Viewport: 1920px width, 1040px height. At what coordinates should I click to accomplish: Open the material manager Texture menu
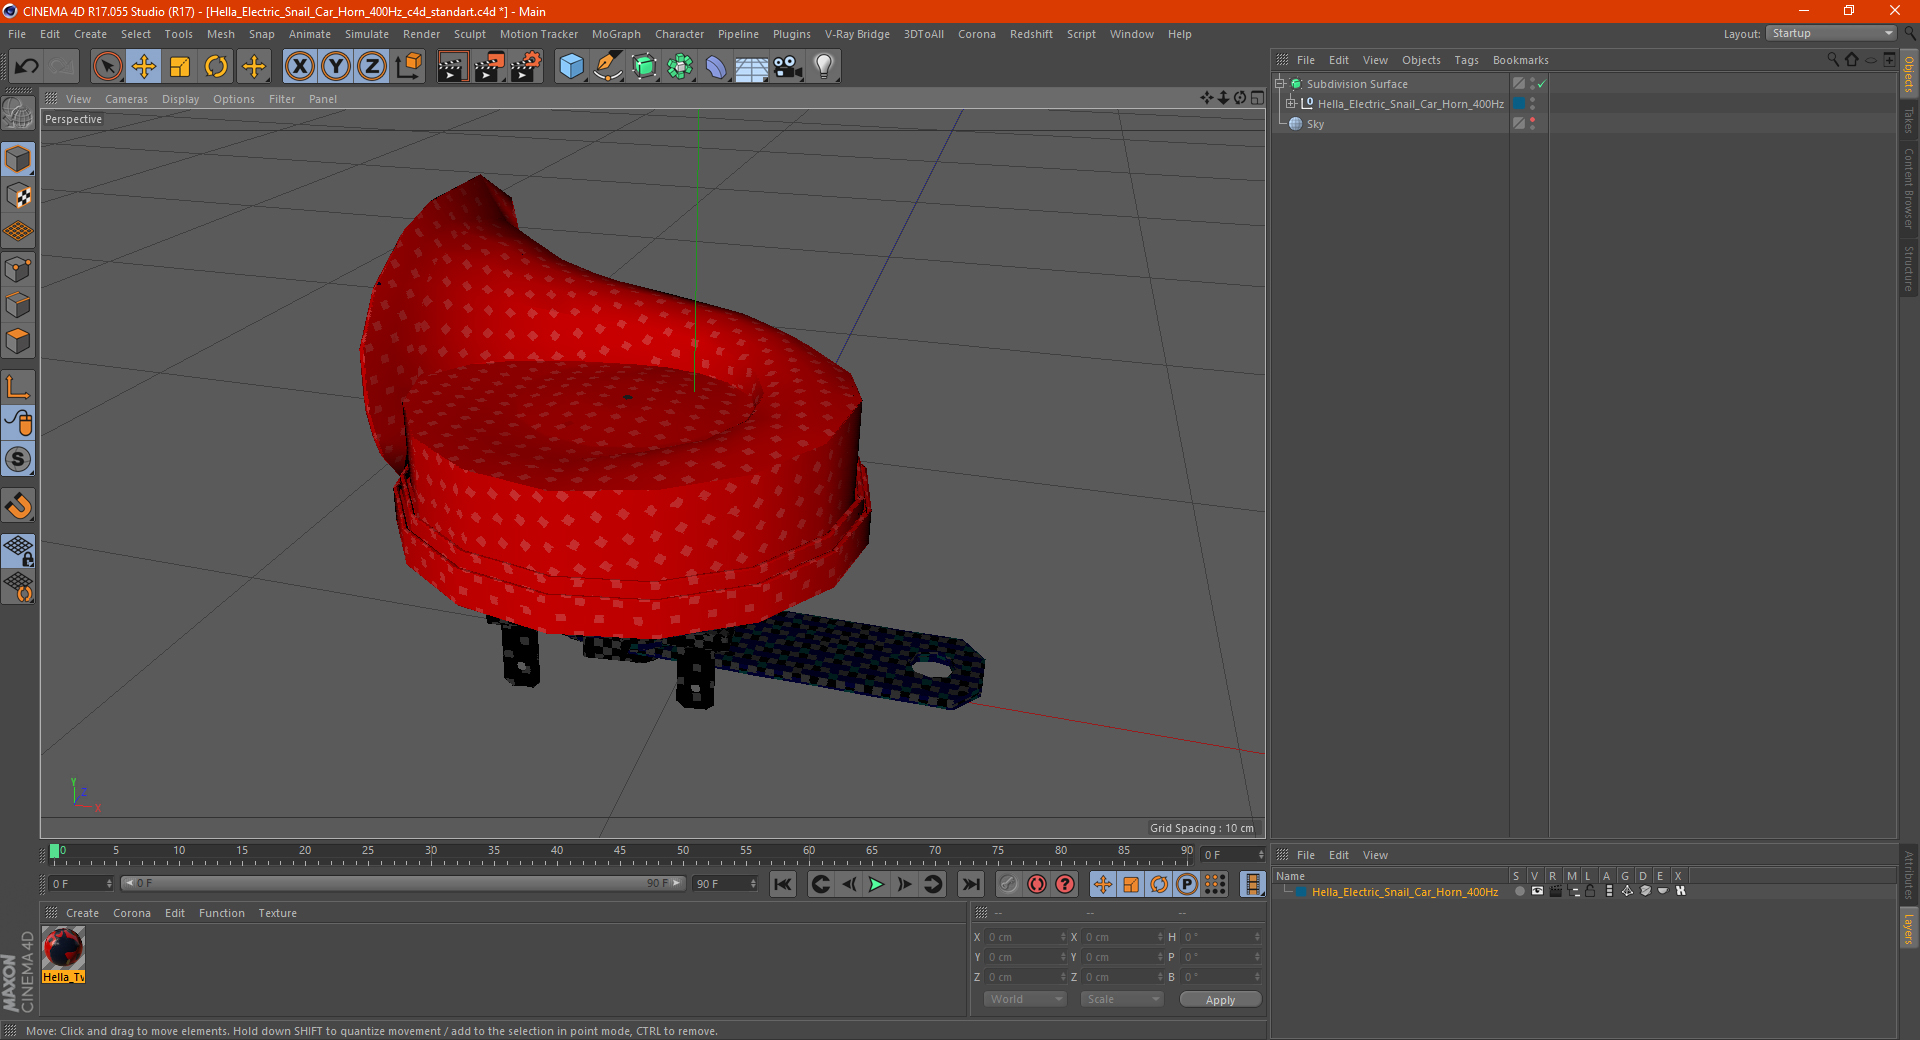tap(277, 913)
